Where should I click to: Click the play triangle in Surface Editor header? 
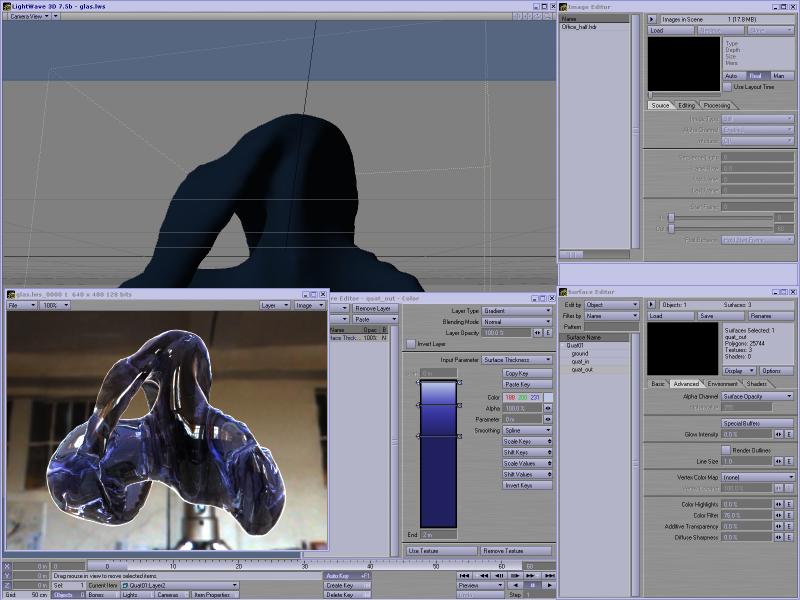point(652,305)
